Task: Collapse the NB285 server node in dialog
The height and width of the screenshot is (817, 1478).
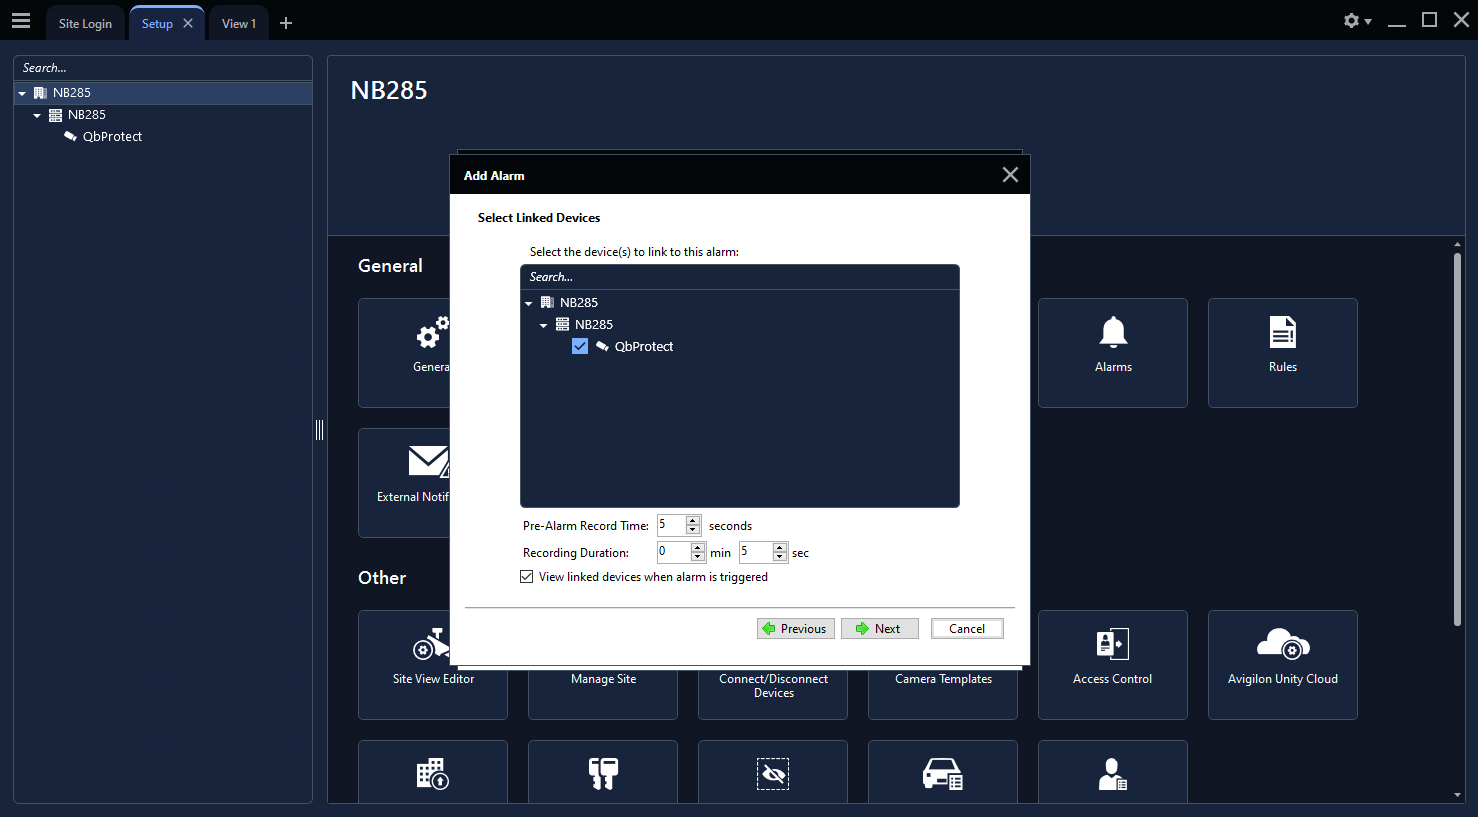Action: 544,325
